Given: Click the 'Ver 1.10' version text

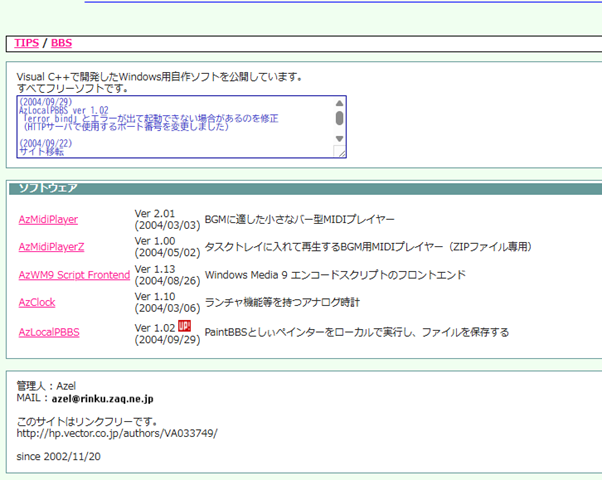Looking at the screenshot, I should (x=154, y=297).
